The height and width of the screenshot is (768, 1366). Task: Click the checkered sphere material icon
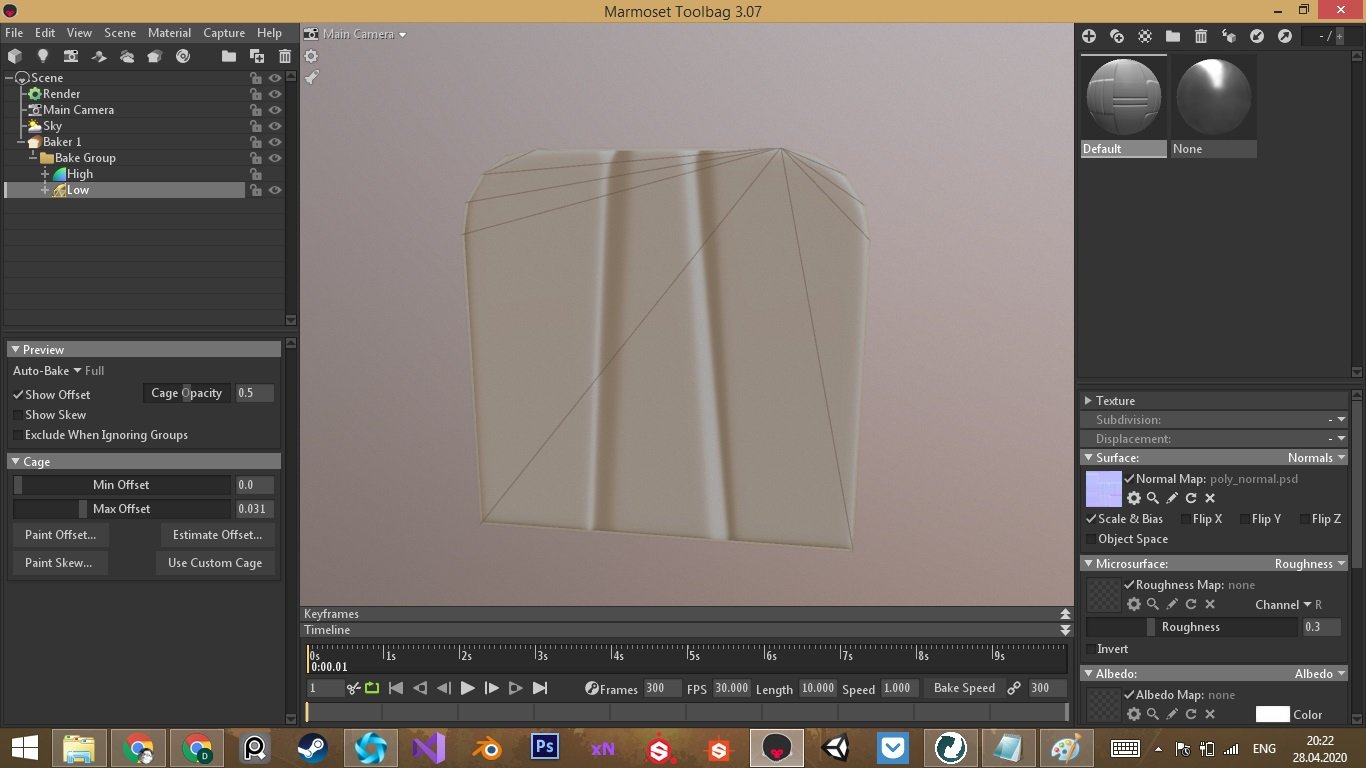coord(1145,36)
